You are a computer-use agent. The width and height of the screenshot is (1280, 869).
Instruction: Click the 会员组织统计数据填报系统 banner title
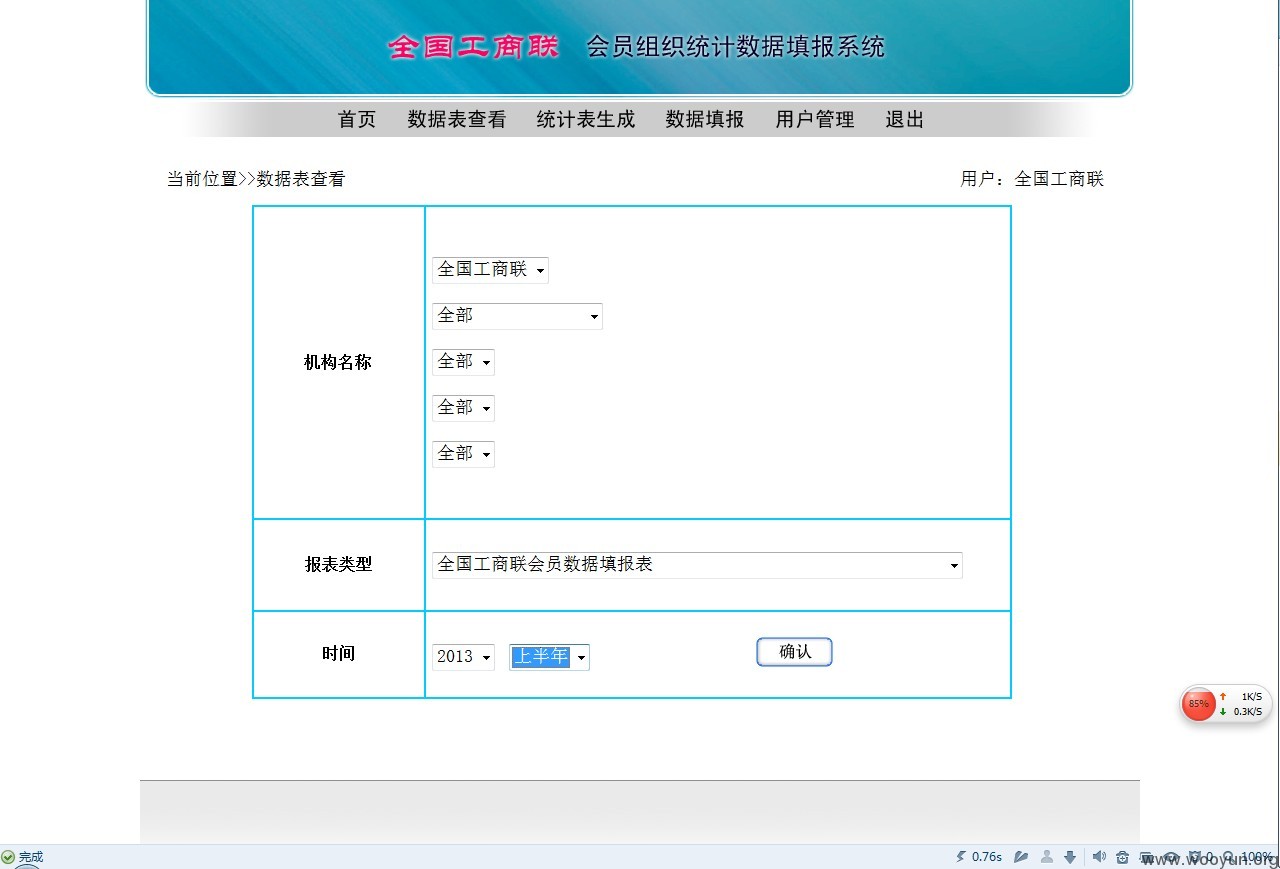[x=735, y=47]
